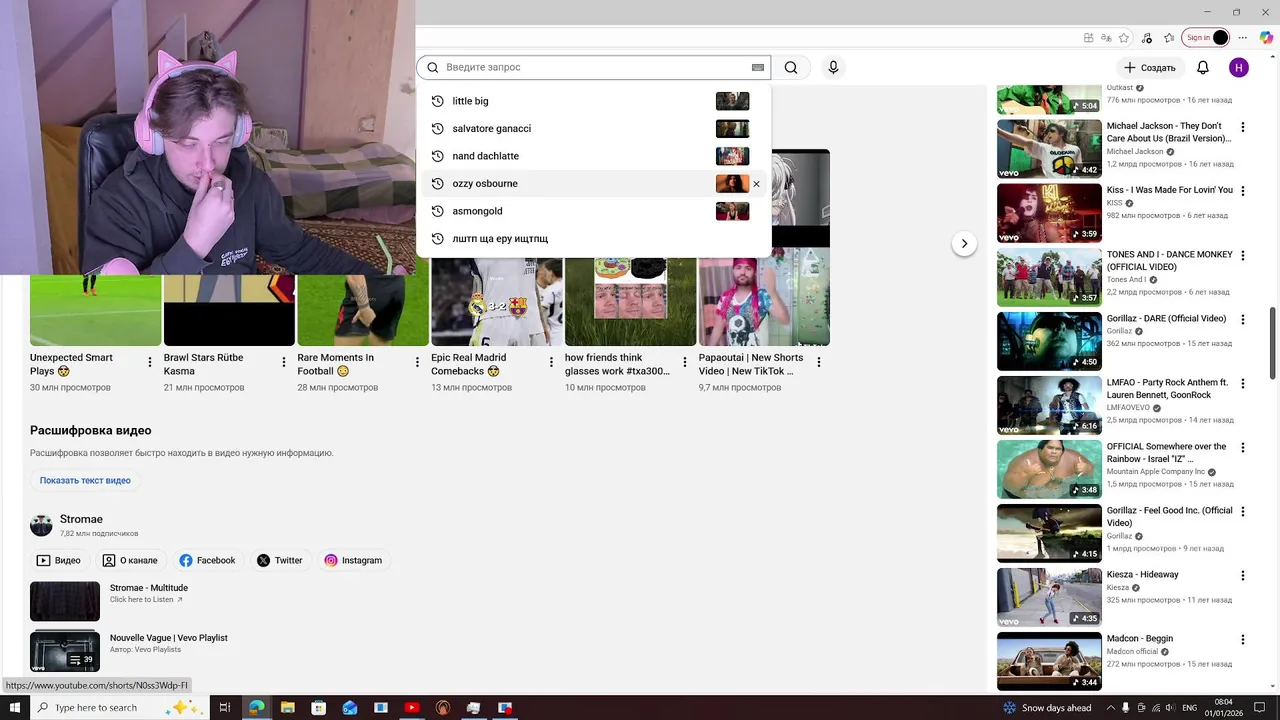The width and height of the screenshot is (1280, 720).
Task: Open options for 'Papaoutai New Shorts Video'
Action: [819, 362]
